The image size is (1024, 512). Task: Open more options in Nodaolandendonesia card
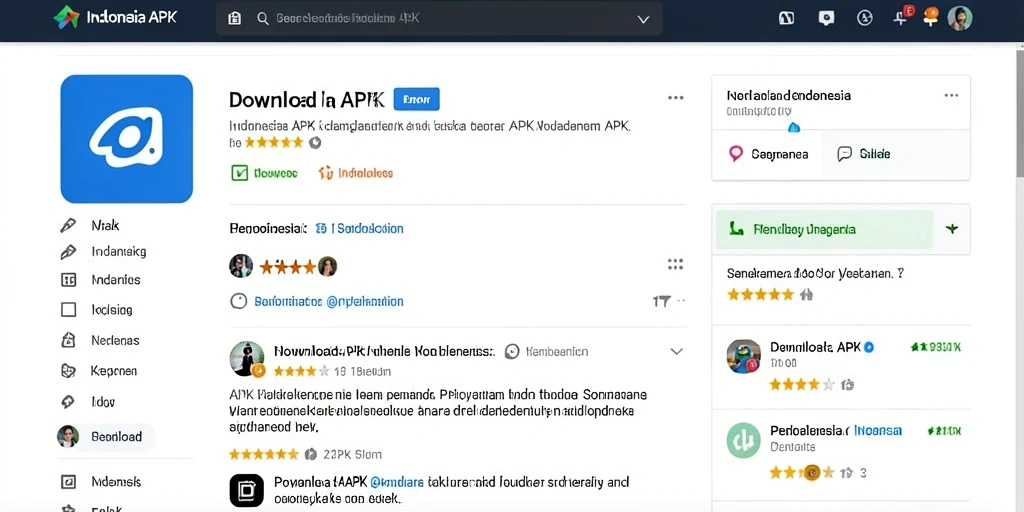(951, 95)
